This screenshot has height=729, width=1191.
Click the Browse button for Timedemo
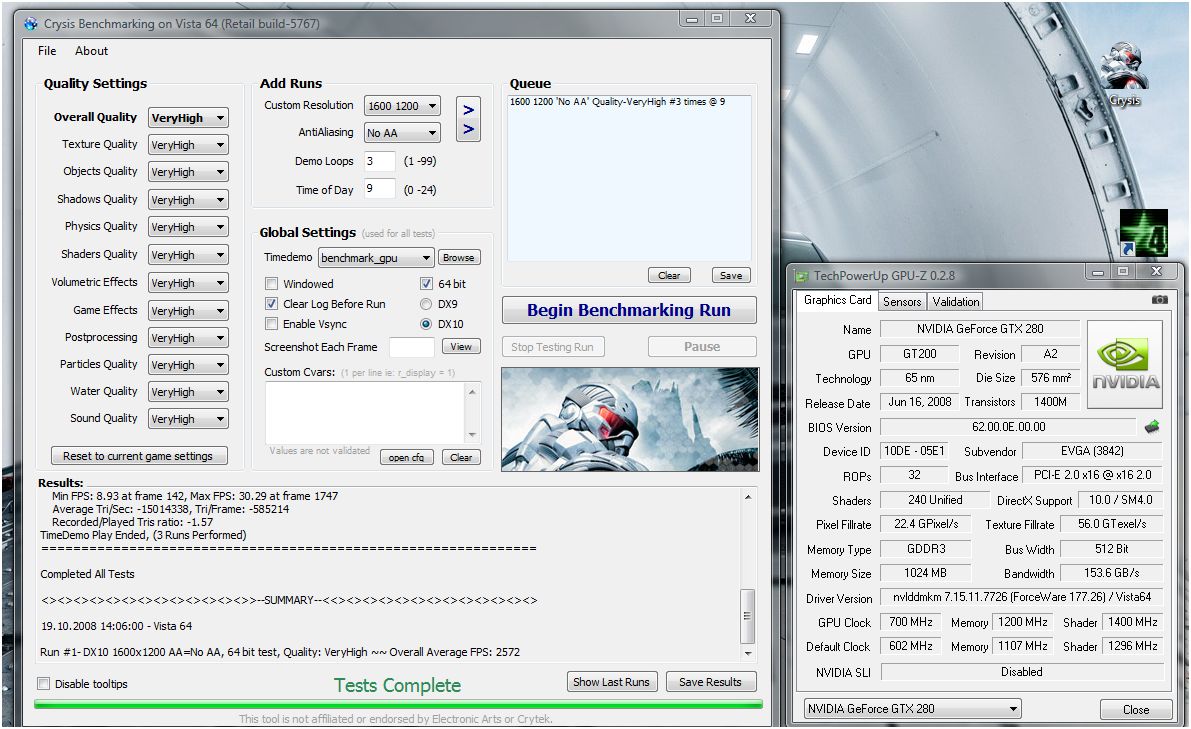pyautogui.click(x=459, y=257)
